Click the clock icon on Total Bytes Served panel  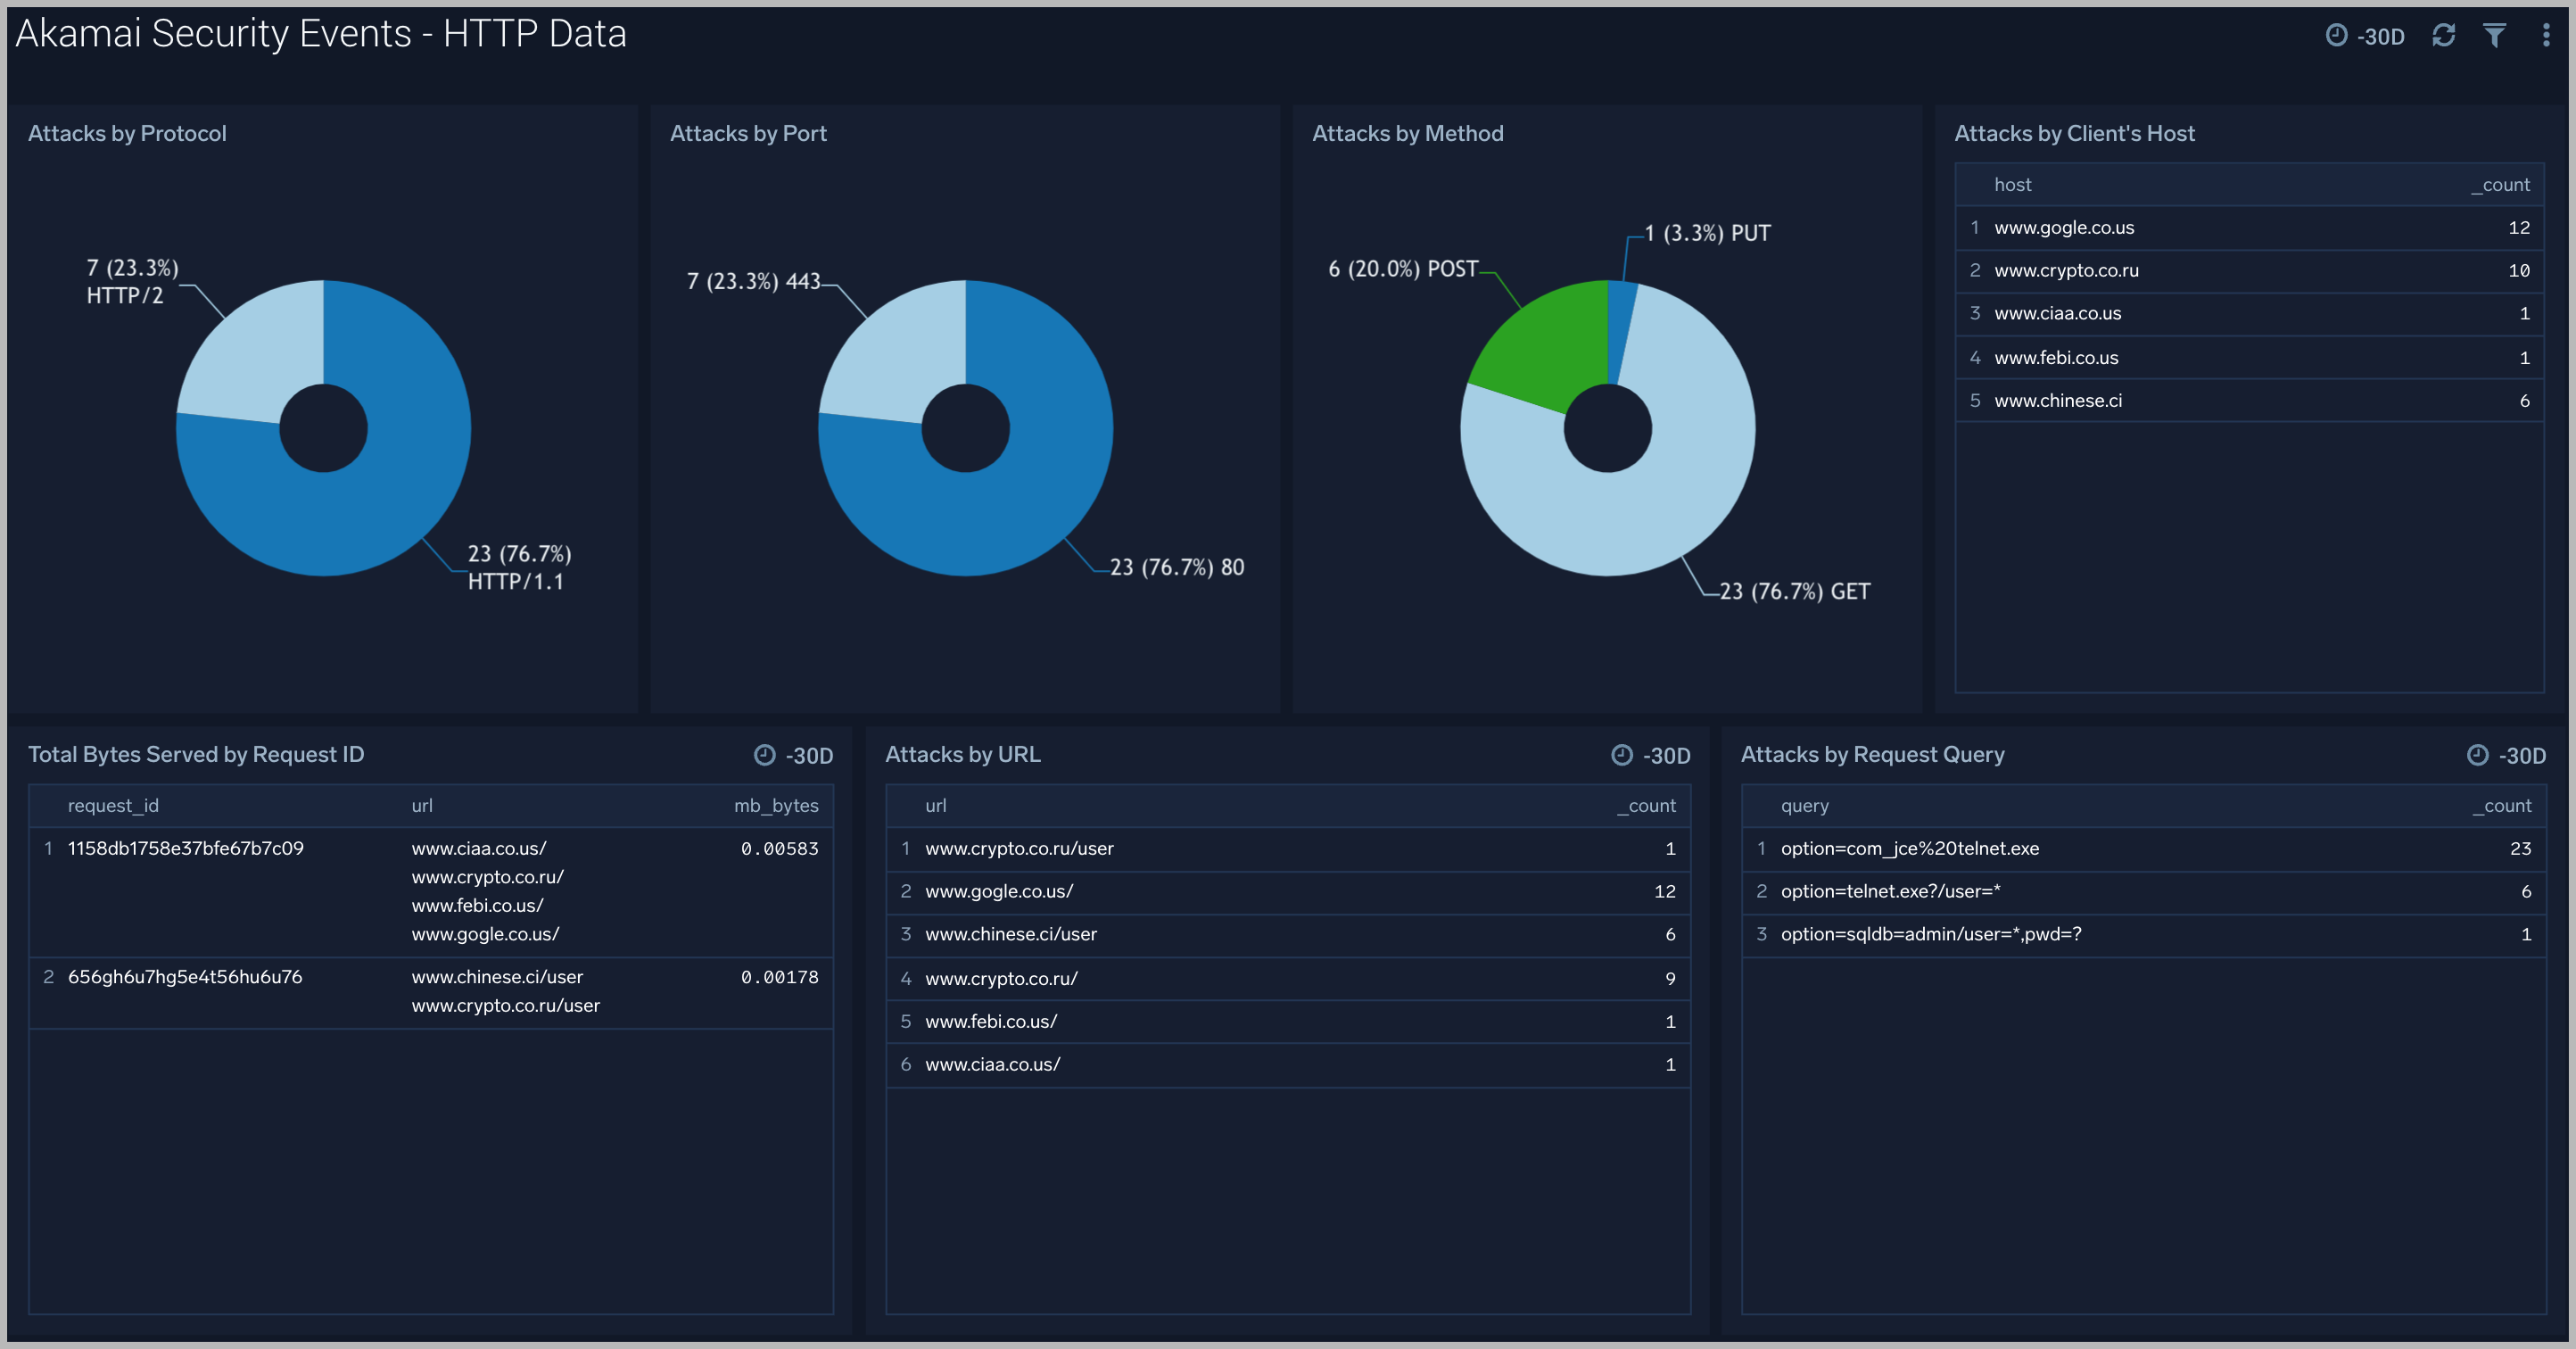click(764, 755)
